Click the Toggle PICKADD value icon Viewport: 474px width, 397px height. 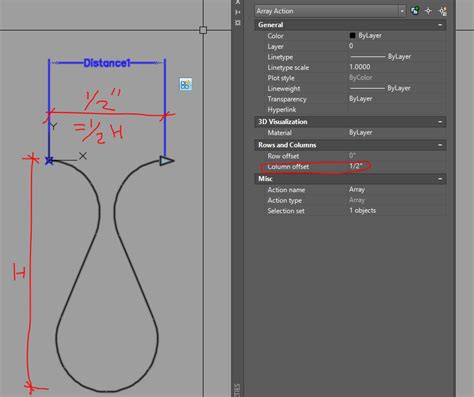click(415, 11)
